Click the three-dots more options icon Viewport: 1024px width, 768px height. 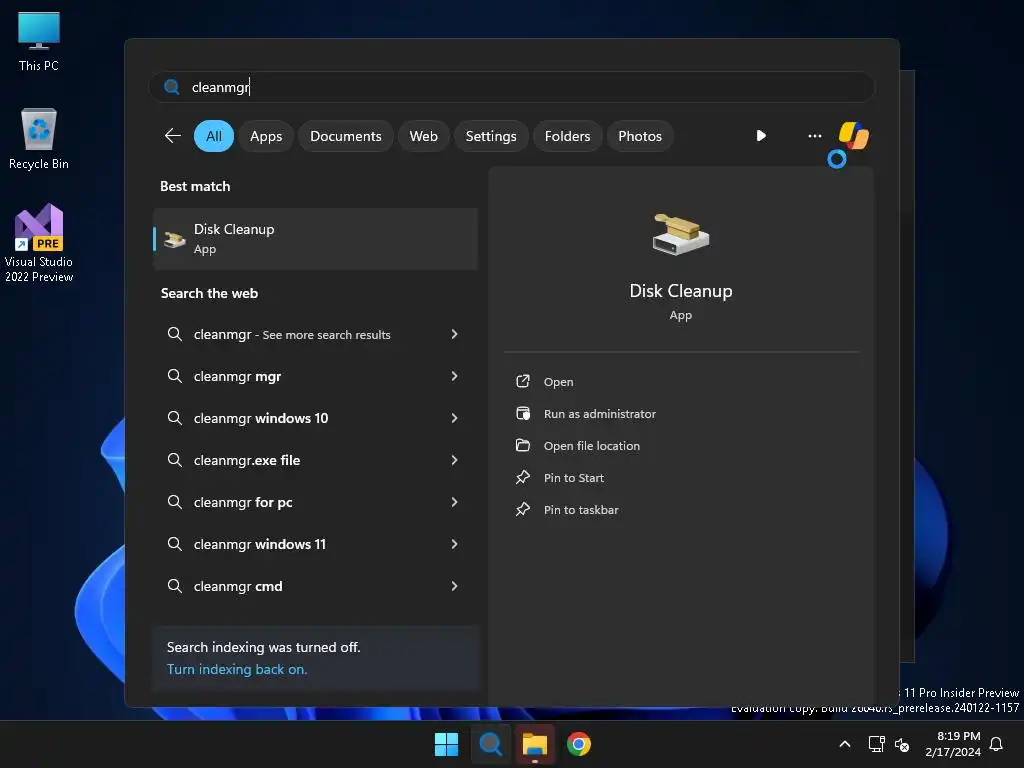814,136
